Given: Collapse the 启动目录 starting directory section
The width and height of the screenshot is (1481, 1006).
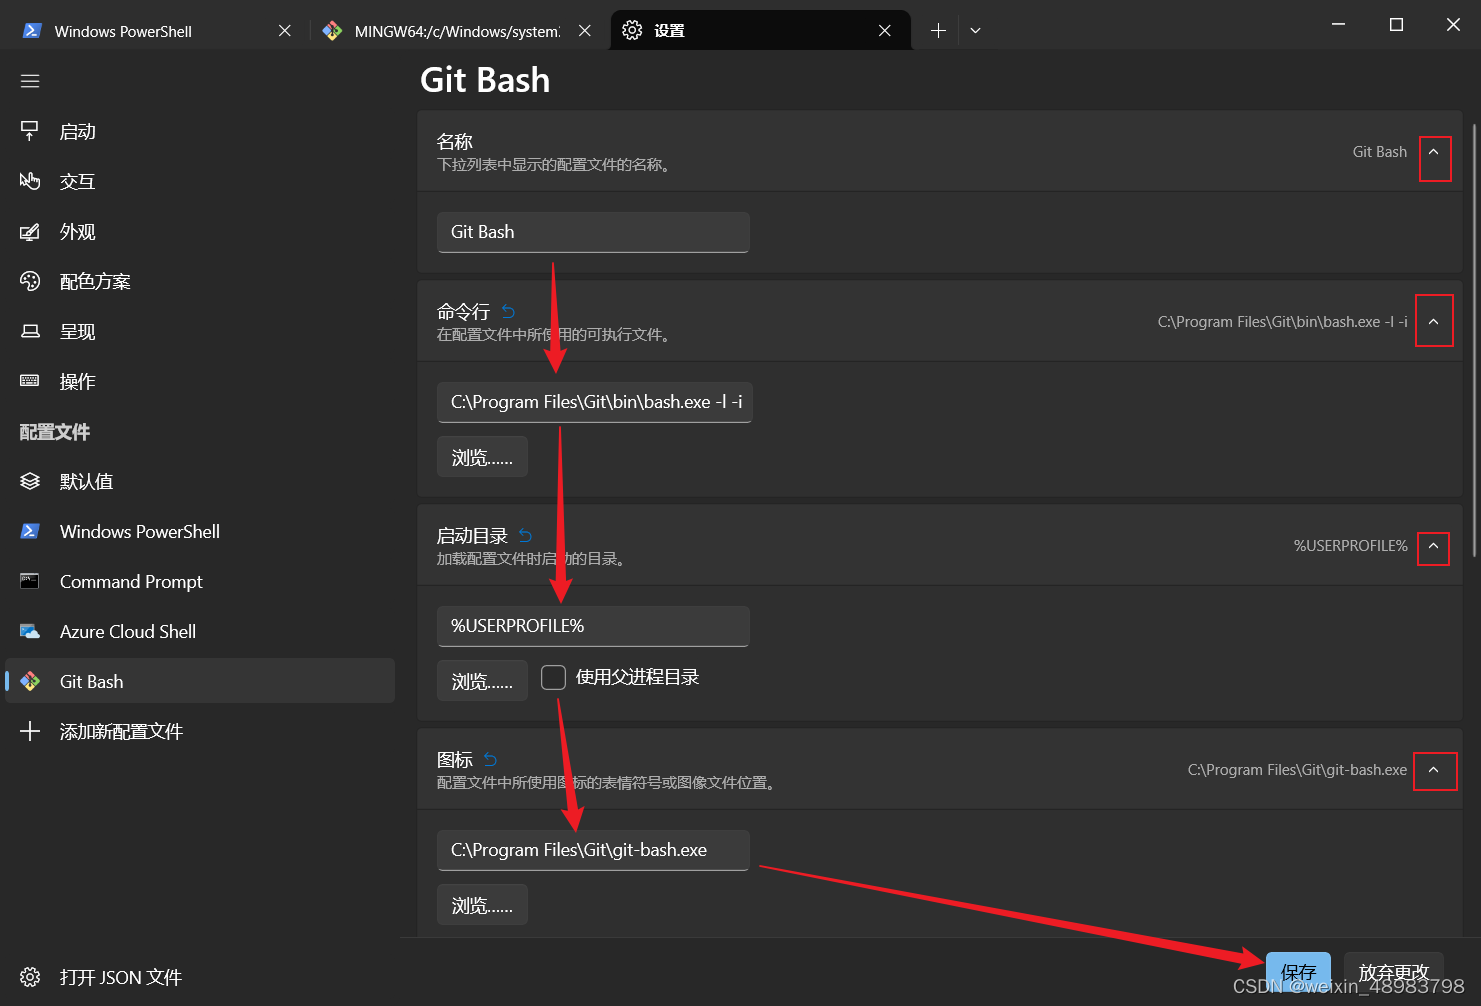Looking at the screenshot, I should [x=1433, y=546].
